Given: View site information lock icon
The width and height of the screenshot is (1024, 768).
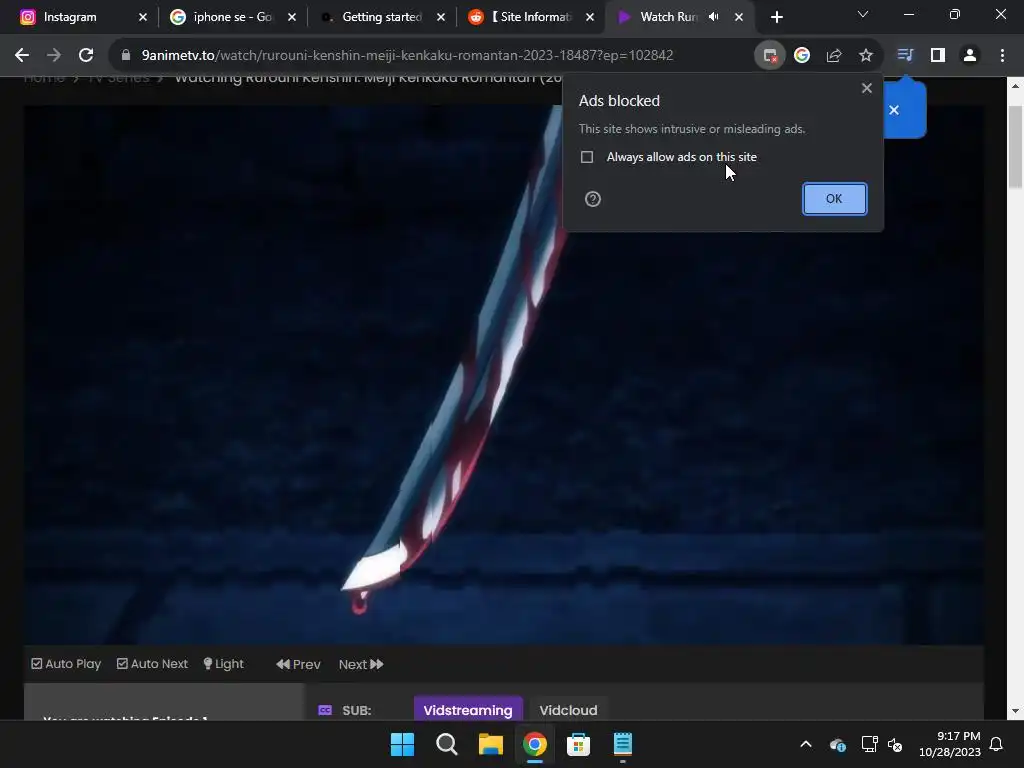Looking at the screenshot, I should coord(126,56).
